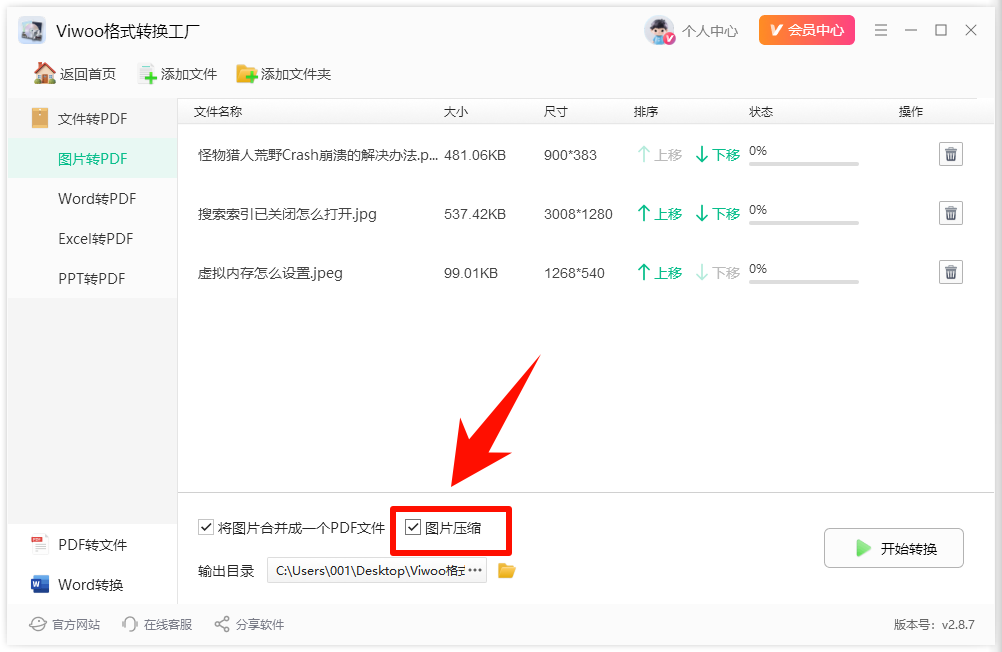Open 个人中心 personal center

[x=709, y=31]
